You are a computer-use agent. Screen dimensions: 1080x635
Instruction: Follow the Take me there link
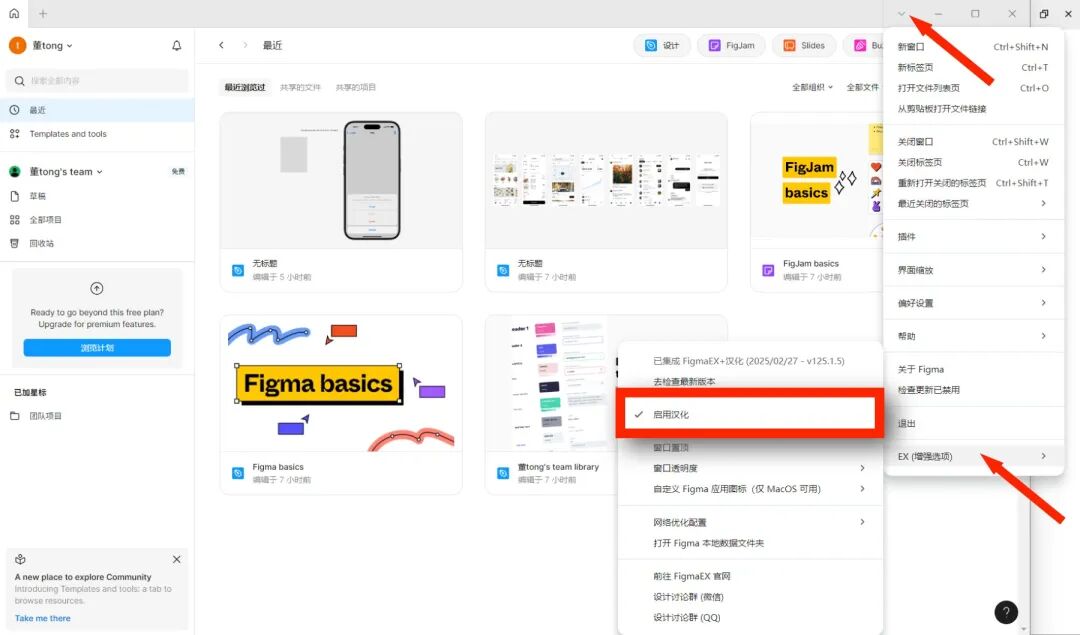(x=43, y=618)
